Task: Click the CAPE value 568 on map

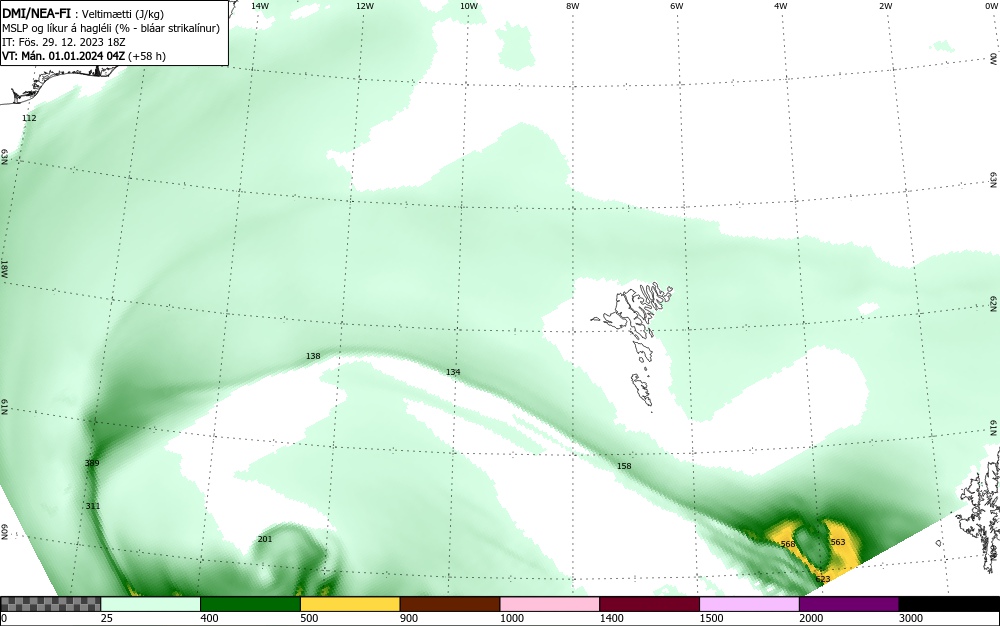Action: pos(788,544)
